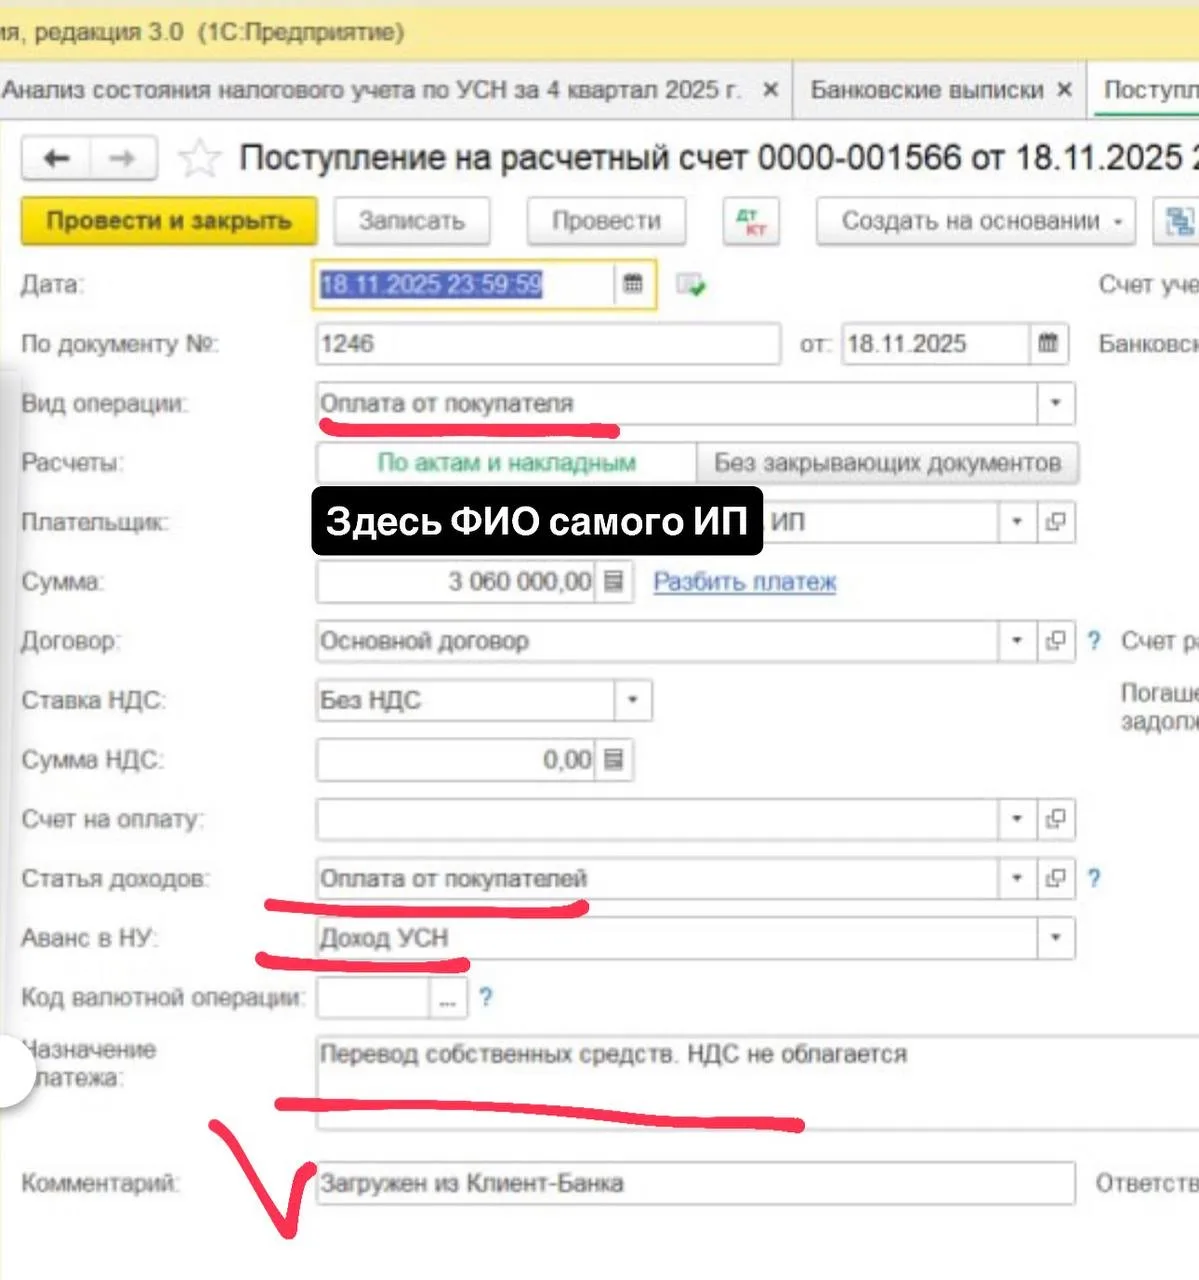Open Статья доходов record icon
The image size is (1199, 1280).
click(x=1055, y=878)
